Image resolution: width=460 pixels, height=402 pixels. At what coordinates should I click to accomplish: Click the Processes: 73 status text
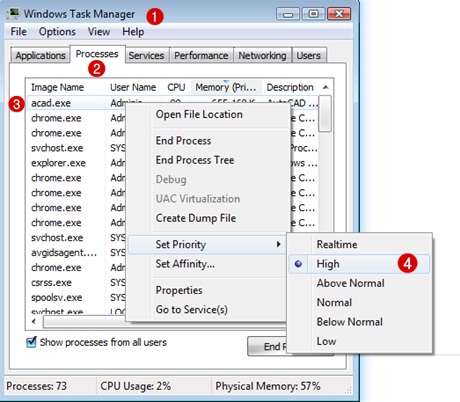36,386
